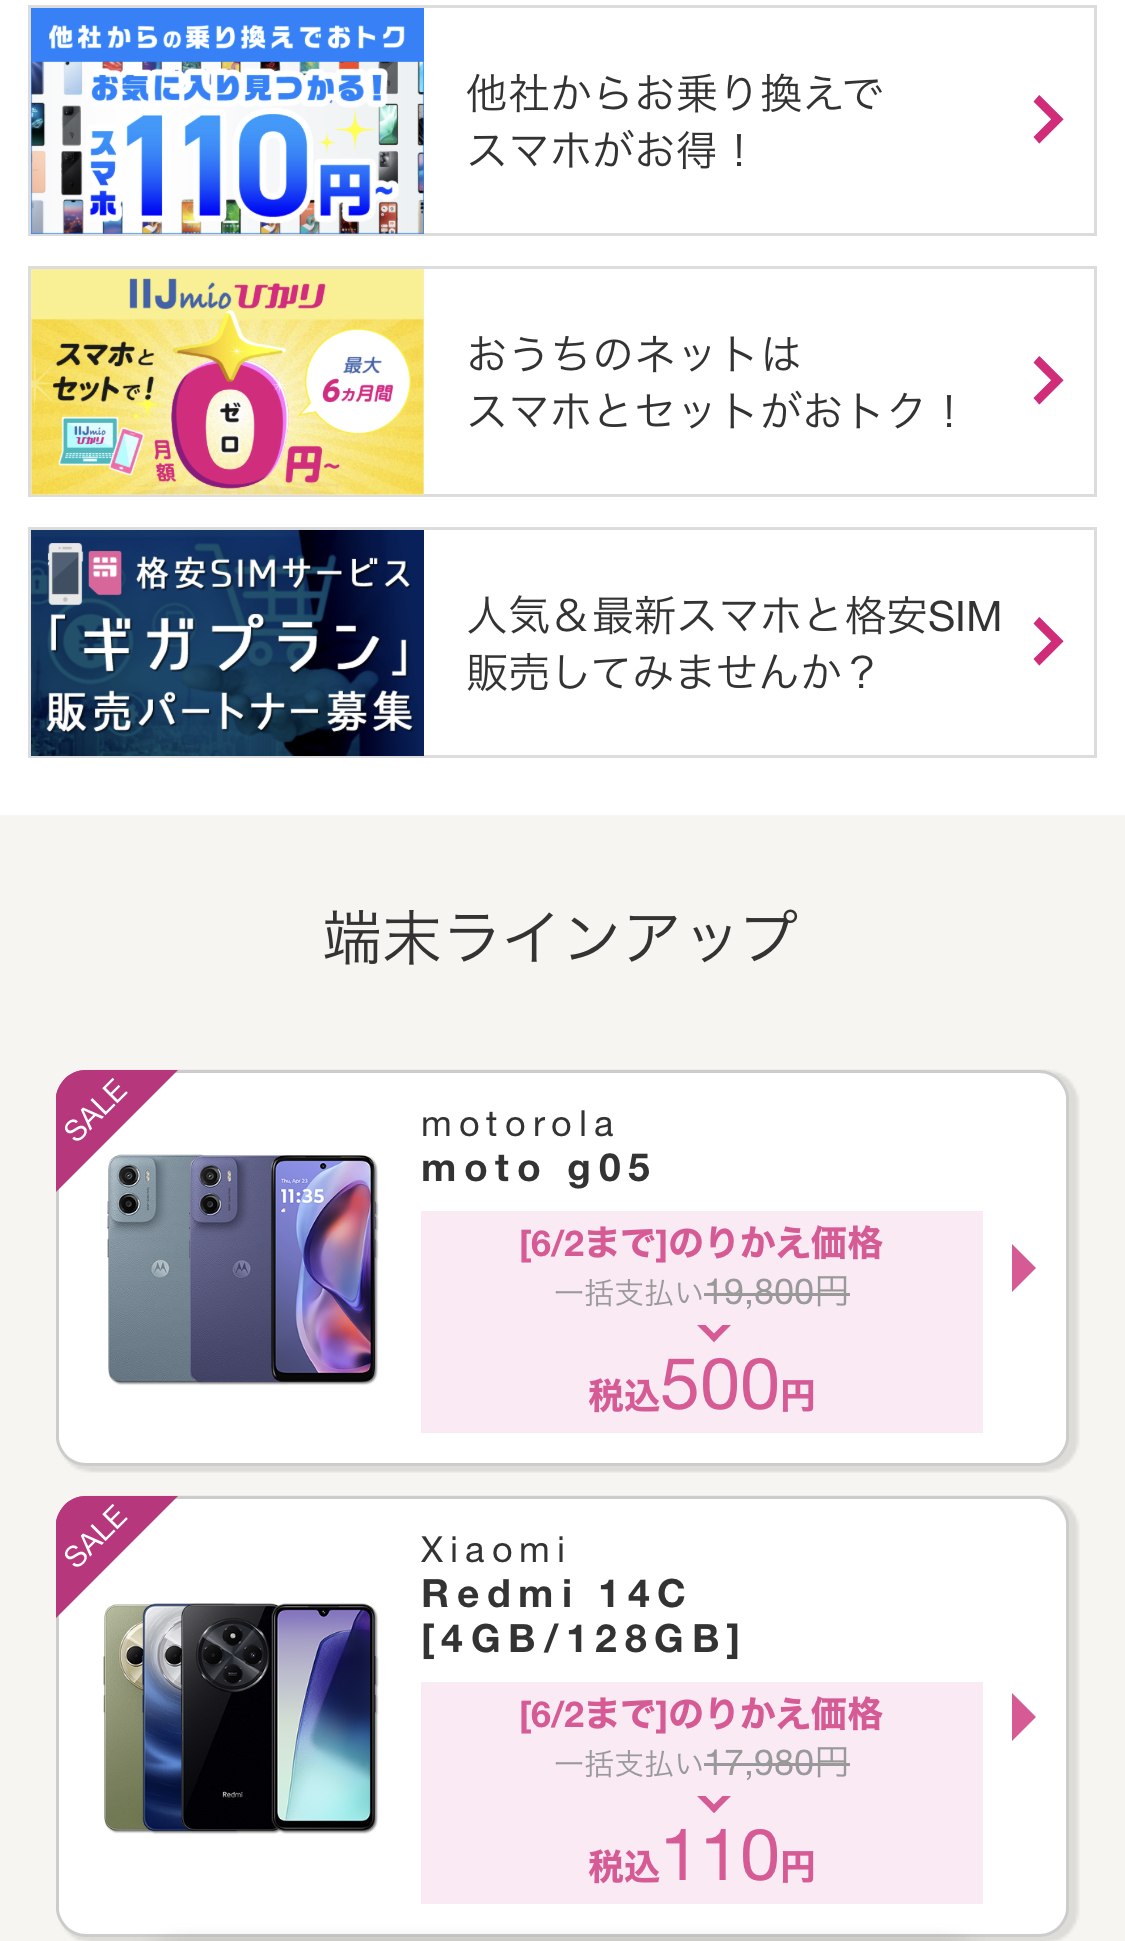Click chevron beside おうちのネットは text
1125x1941 pixels.
pyautogui.click(x=1047, y=380)
